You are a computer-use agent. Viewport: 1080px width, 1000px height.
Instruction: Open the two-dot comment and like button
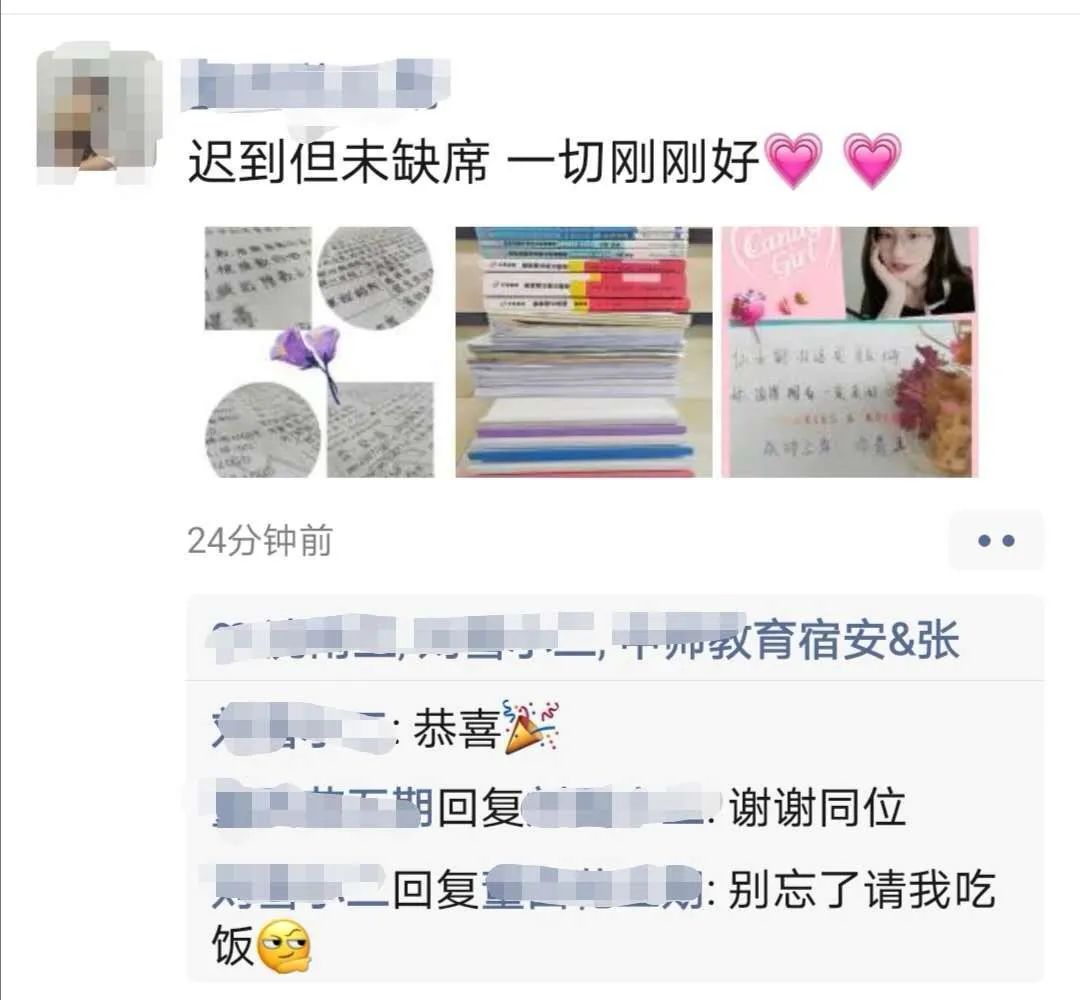point(996,541)
